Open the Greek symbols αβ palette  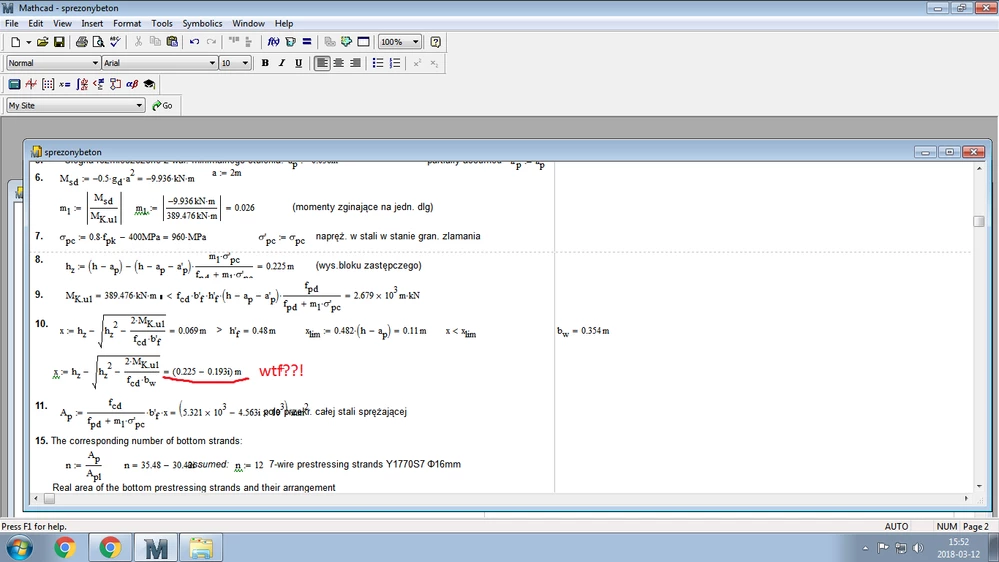click(x=132, y=84)
